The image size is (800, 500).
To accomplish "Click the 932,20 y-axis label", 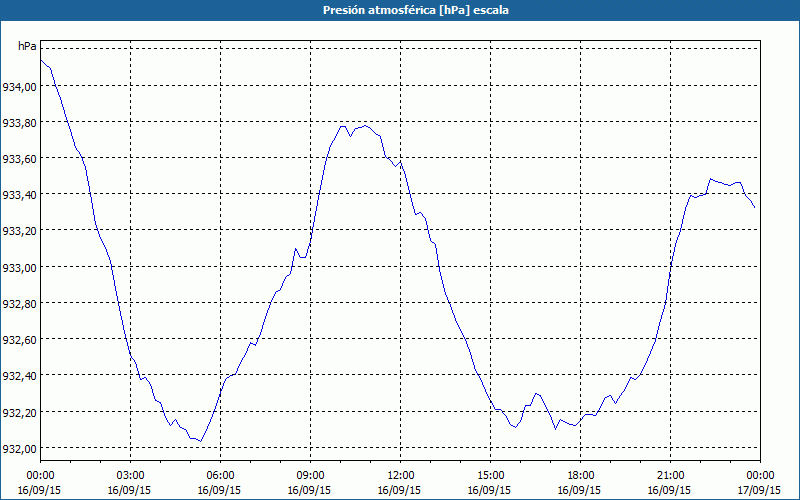I will click(x=20, y=413).
